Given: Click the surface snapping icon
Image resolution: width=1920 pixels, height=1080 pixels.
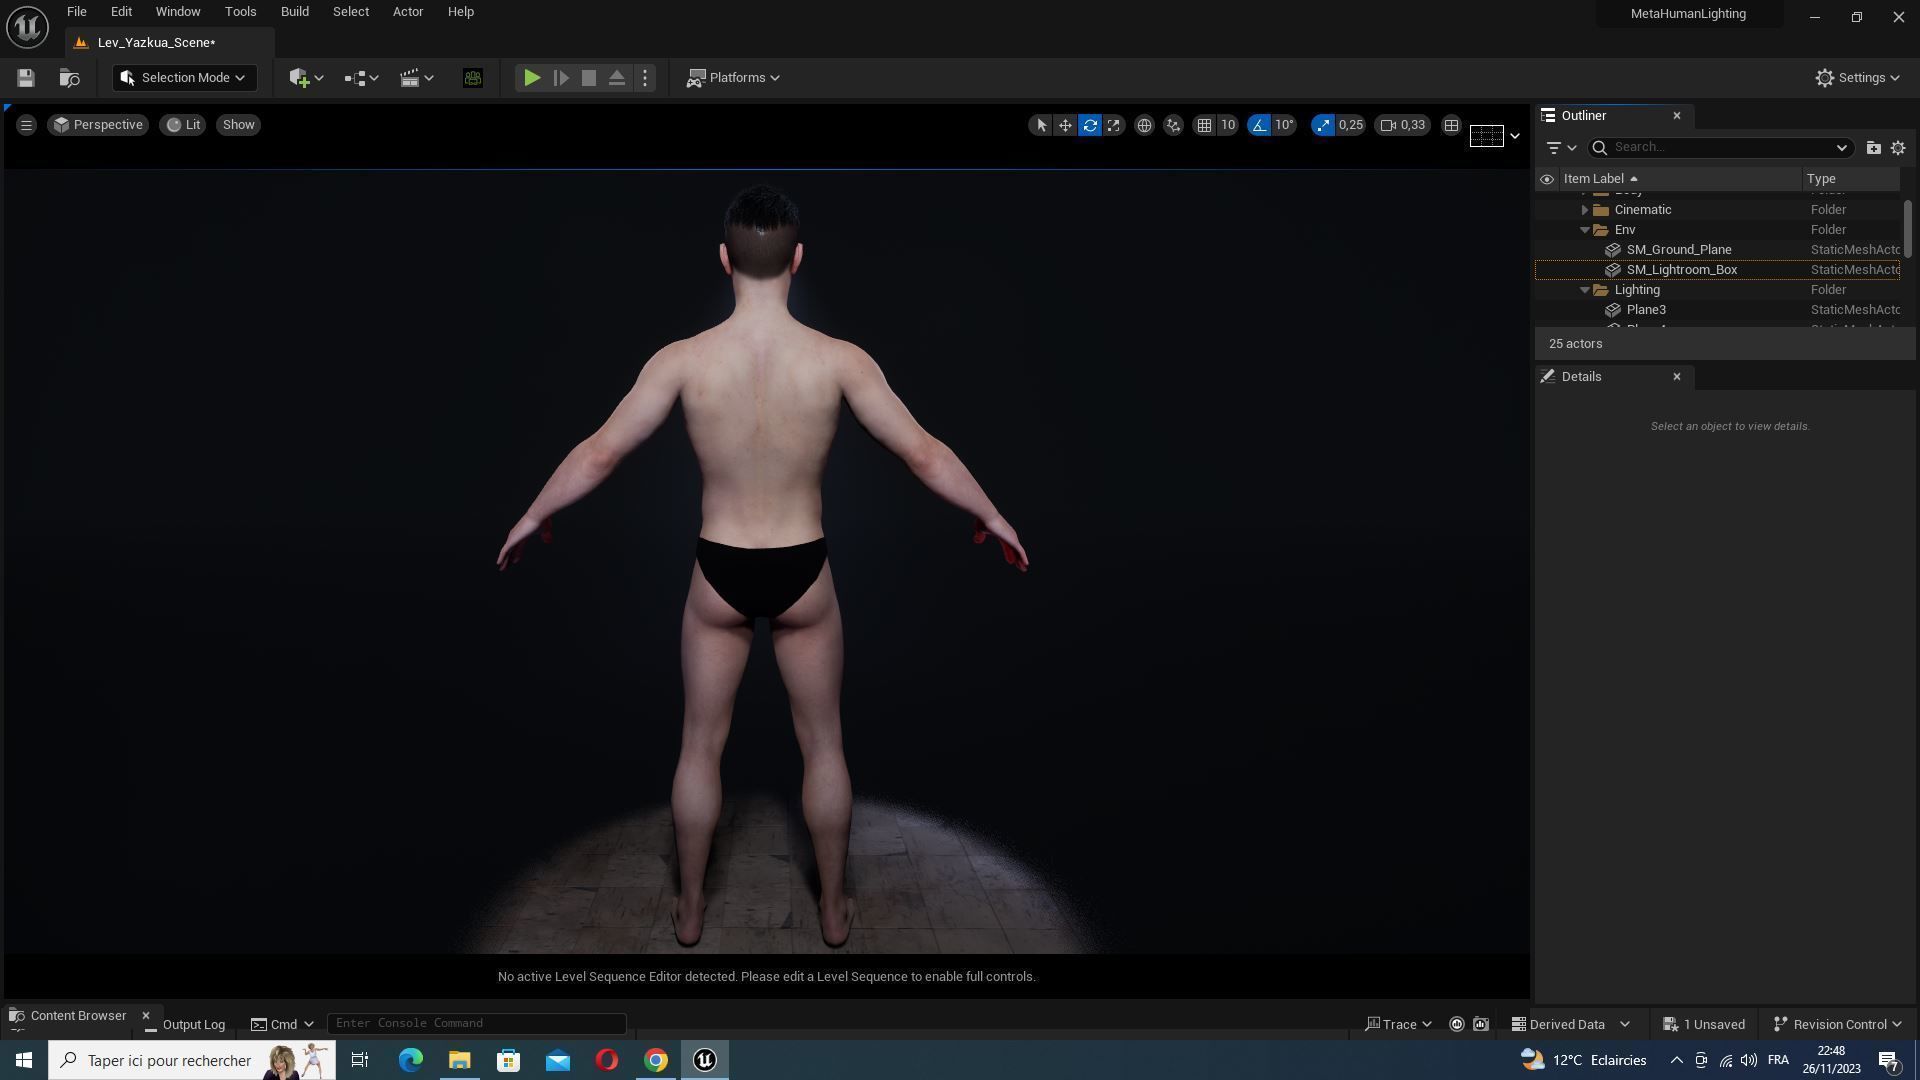Looking at the screenshot, I should (x=1173, y=125).
